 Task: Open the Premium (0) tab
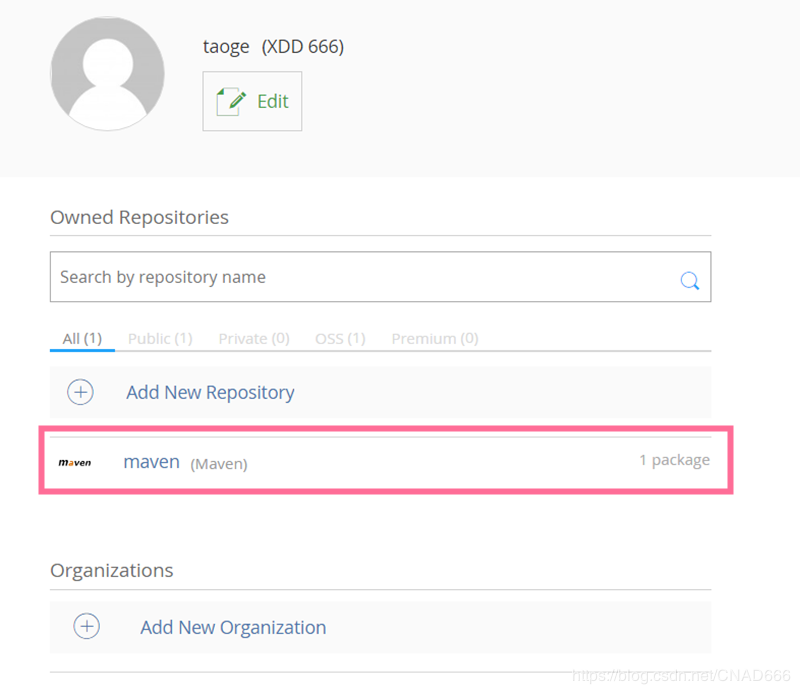435,338
